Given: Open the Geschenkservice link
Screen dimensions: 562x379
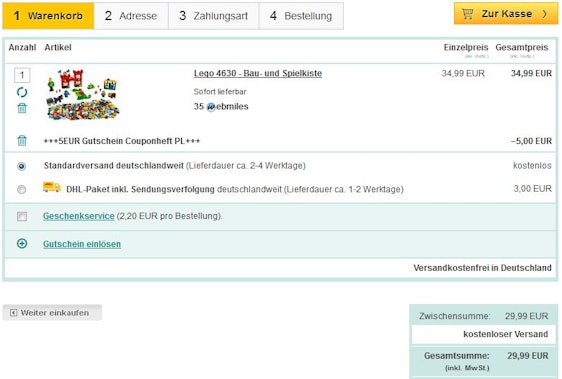Looking at the screenshot, I should (78, 216).
